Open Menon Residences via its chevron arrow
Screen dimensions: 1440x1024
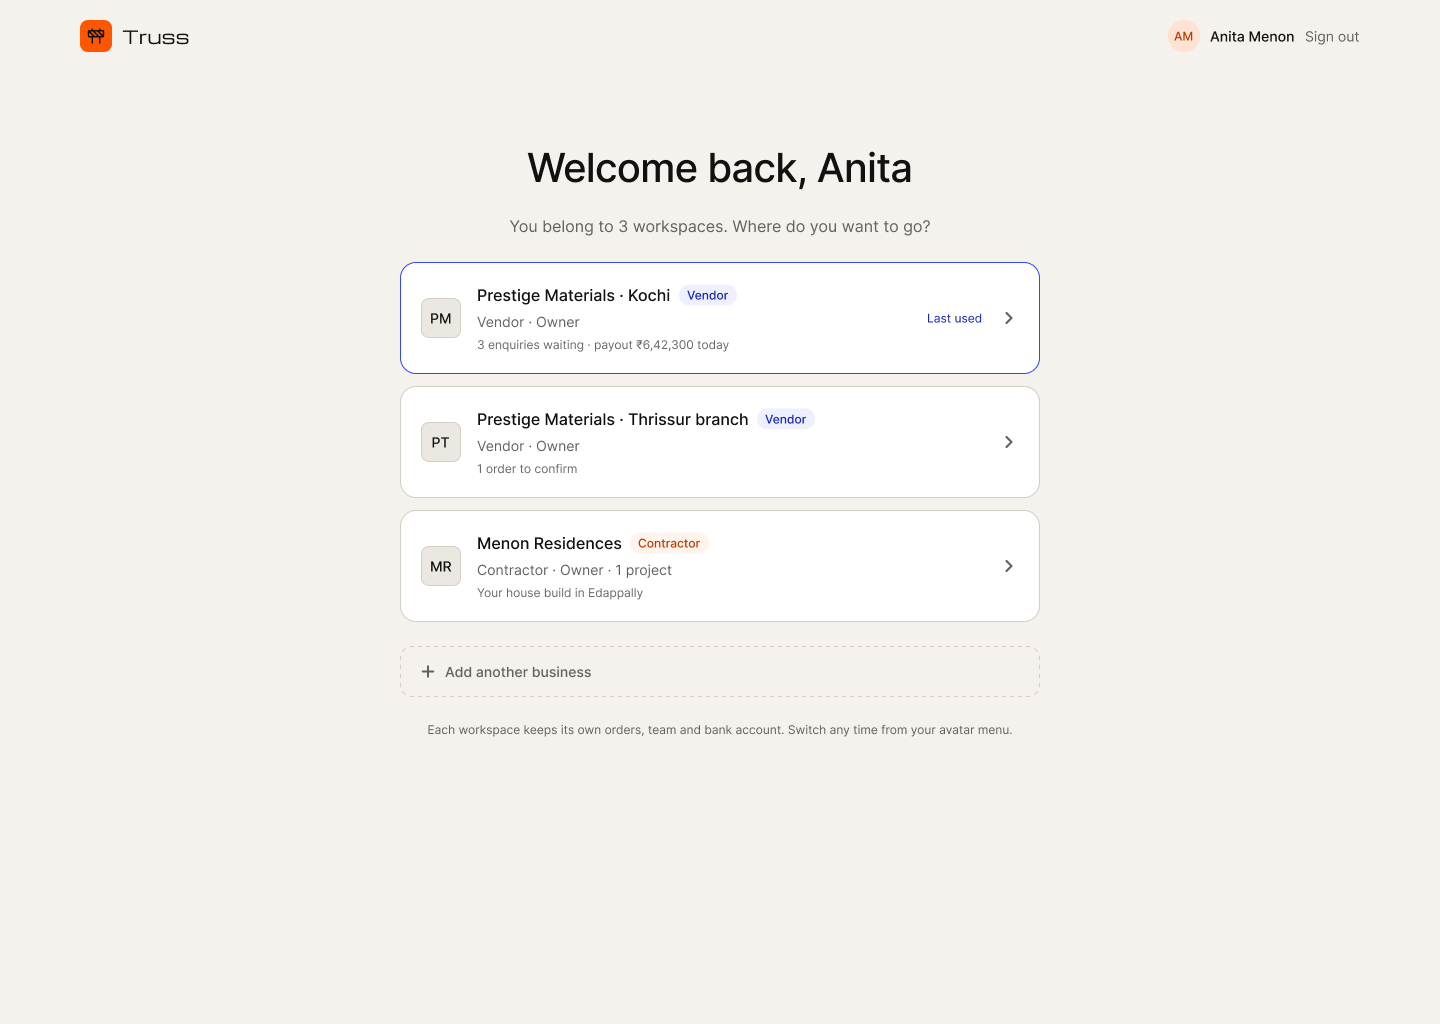coord(1009,566)
